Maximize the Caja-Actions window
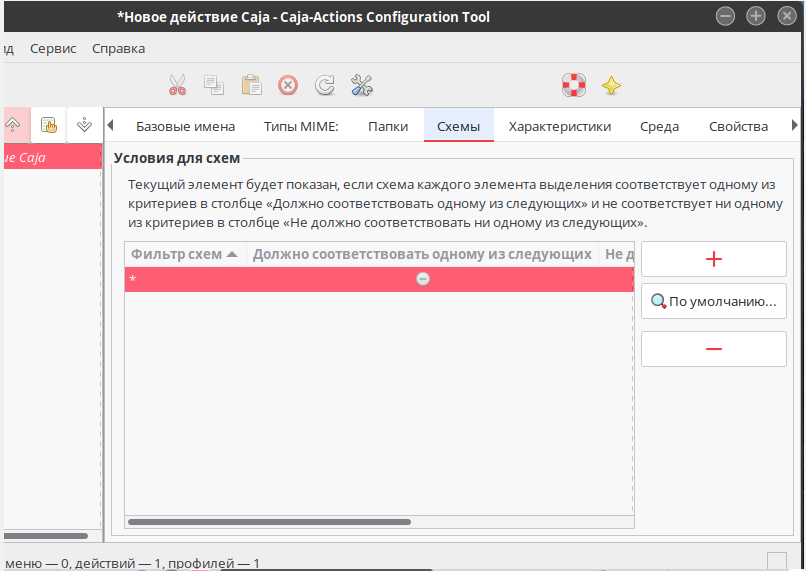Screen dimensions: 806x571 pos(756,16)
